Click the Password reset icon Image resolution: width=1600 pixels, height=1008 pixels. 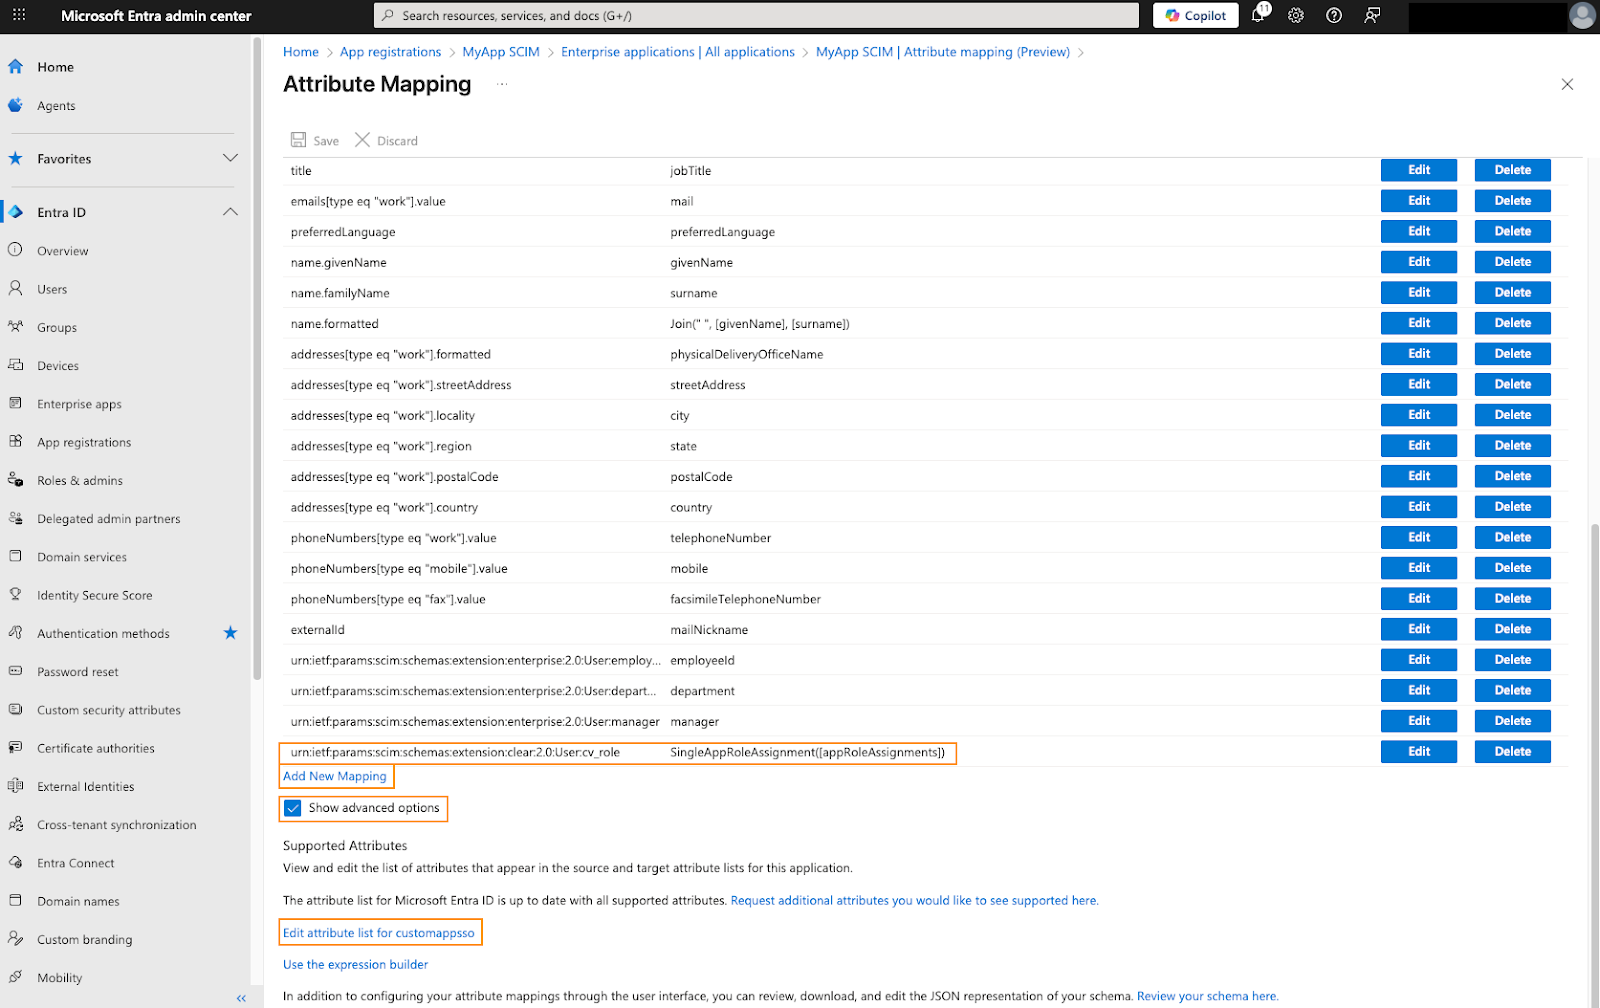15,671
